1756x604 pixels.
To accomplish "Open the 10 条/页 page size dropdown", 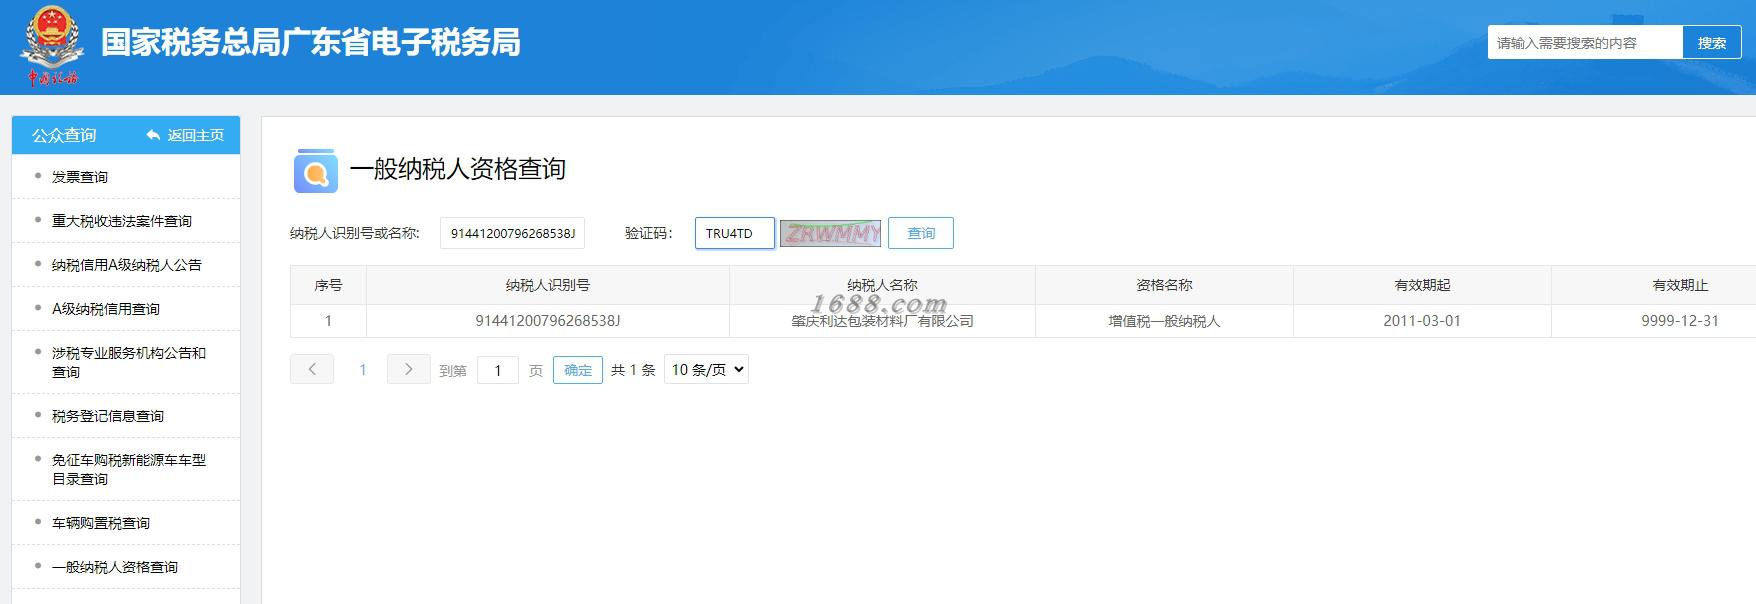I will click(706, 369).
